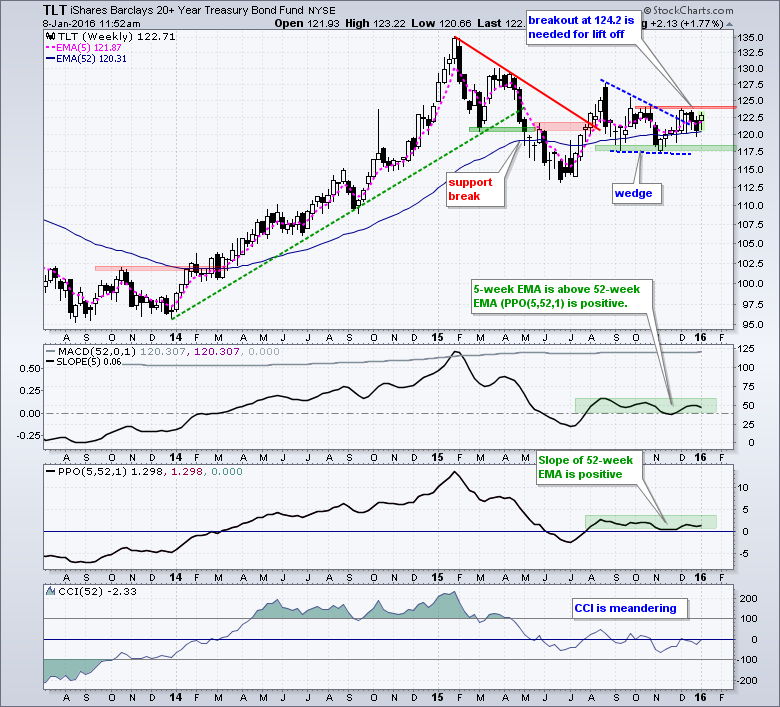
Task: Click the small triangle after the (+1.77%) change
Action: click(x=729, y=23)
